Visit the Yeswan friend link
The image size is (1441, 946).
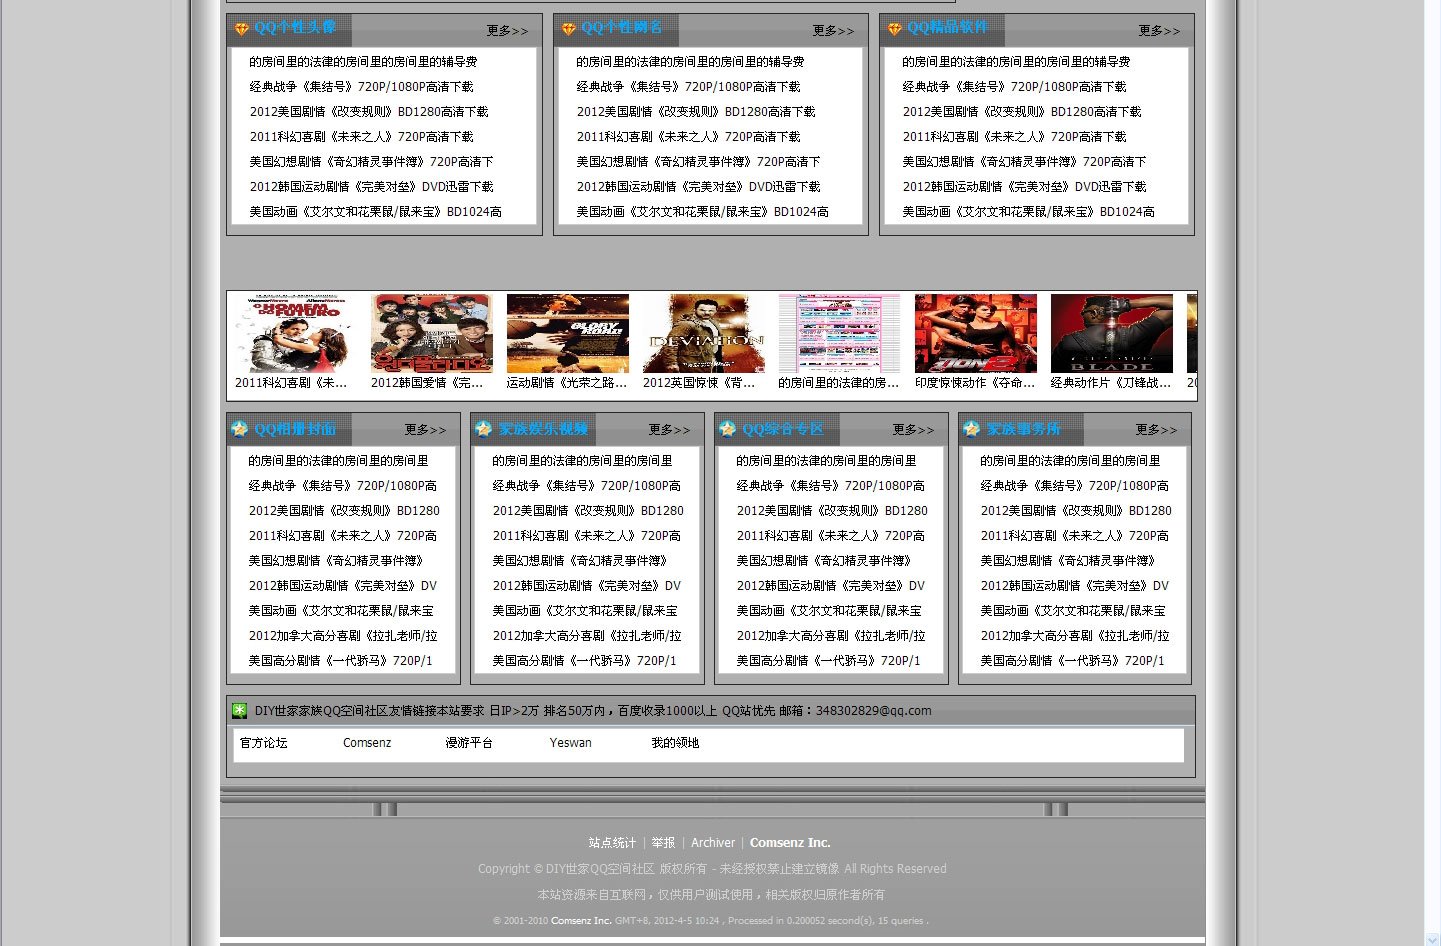coord(571,743)
